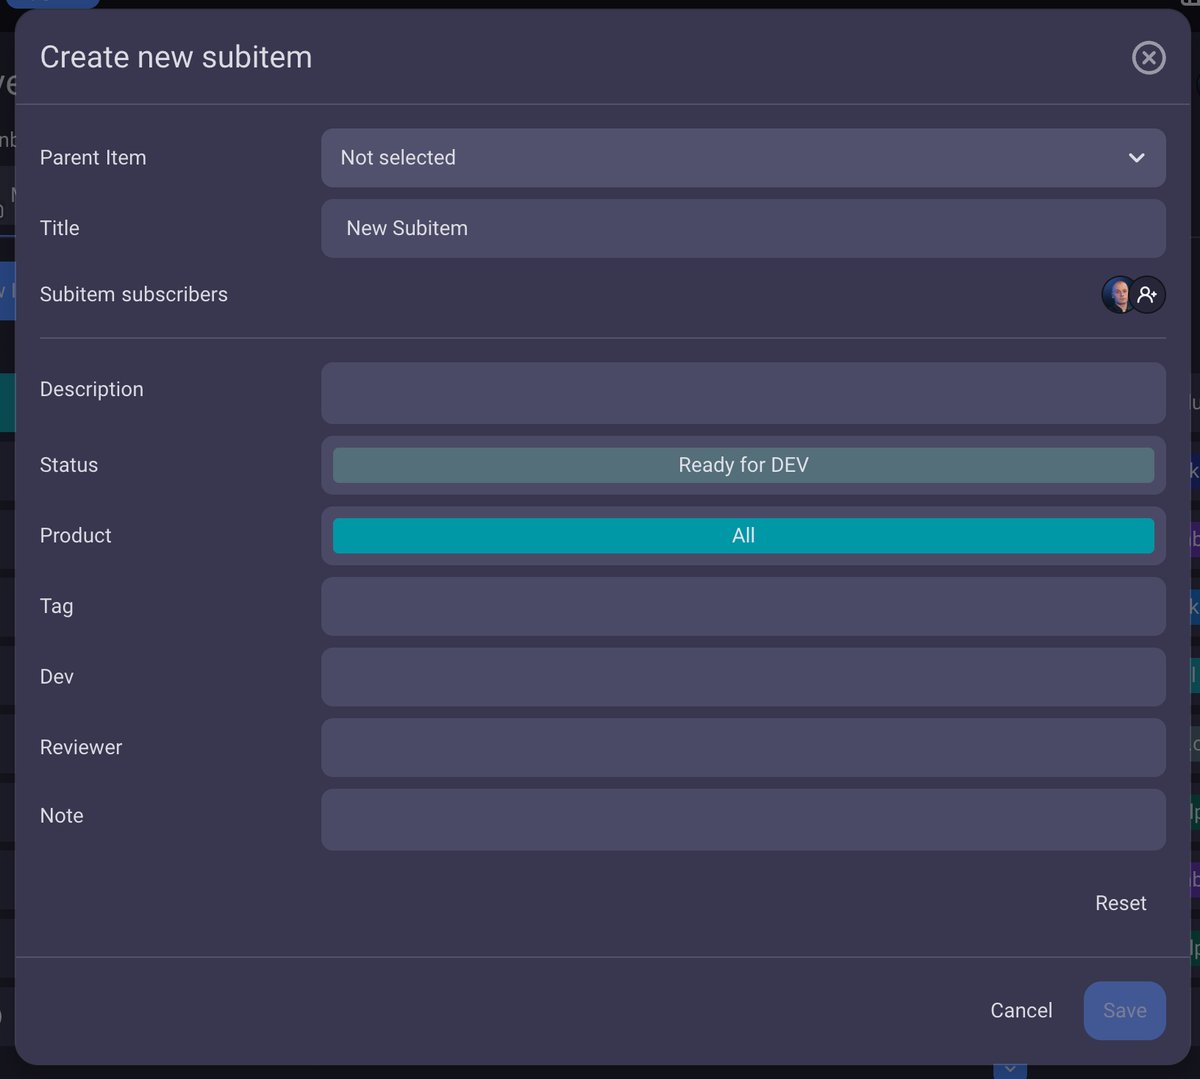Cancel creating the subitem
Viewport: 1200px width, 1079px height.
pos(1021,1011)
